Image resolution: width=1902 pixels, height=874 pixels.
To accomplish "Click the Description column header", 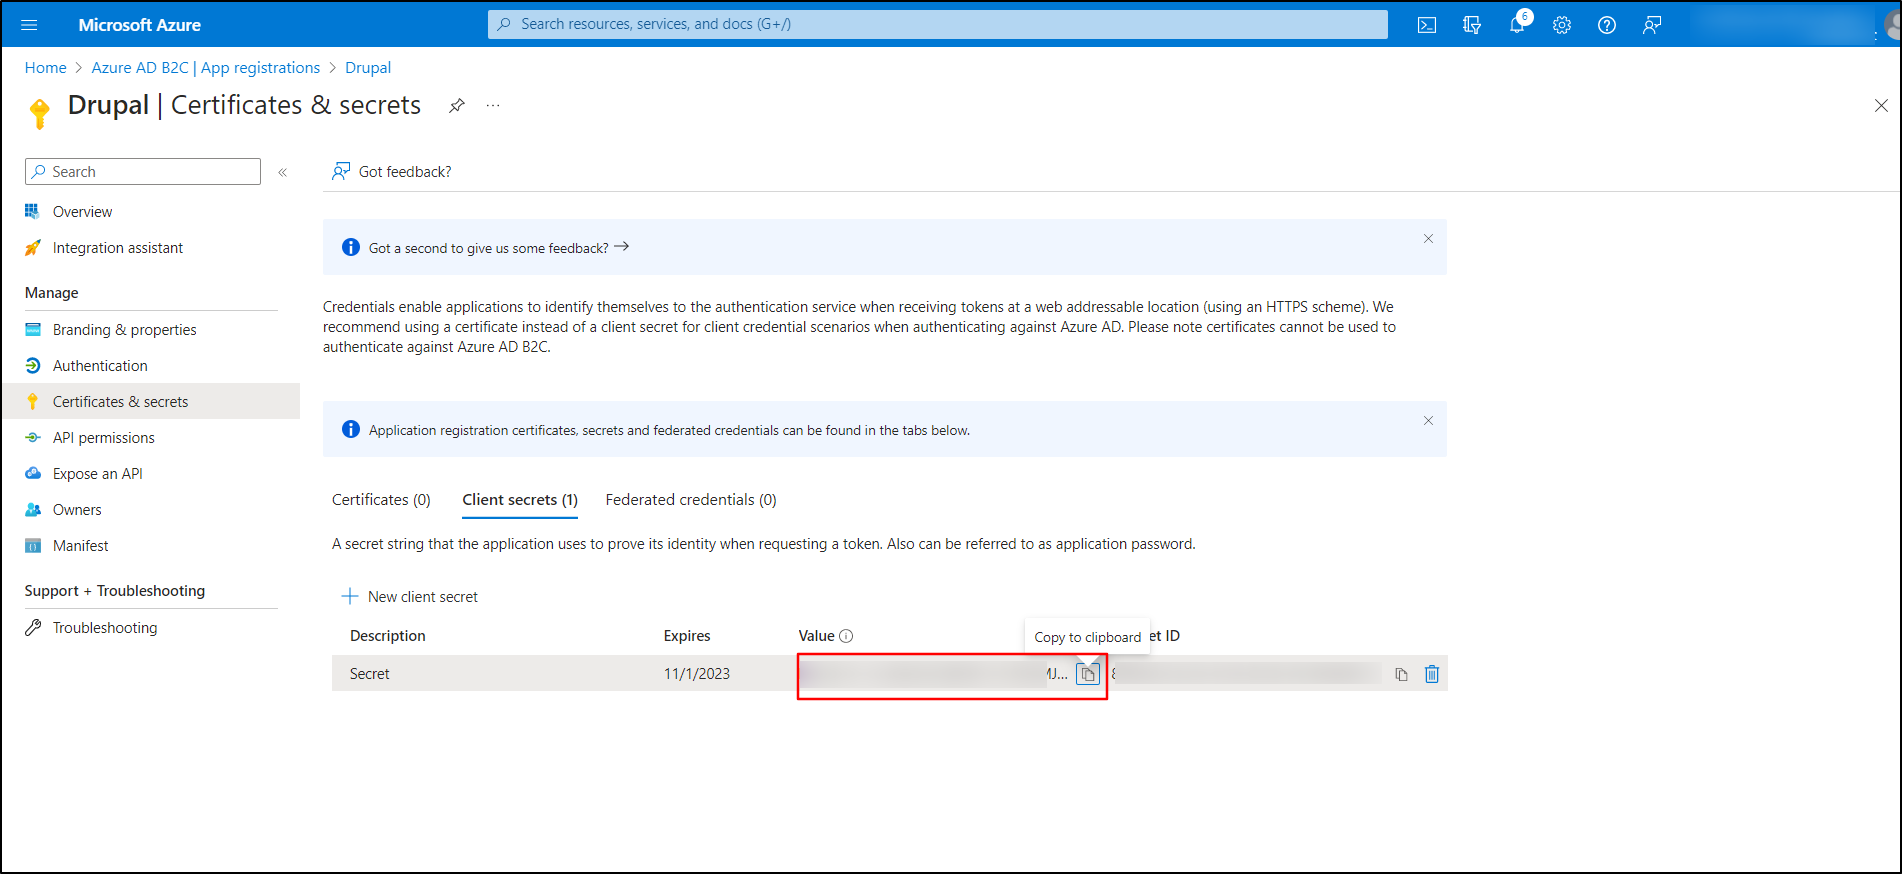I will tap(388, 636).
